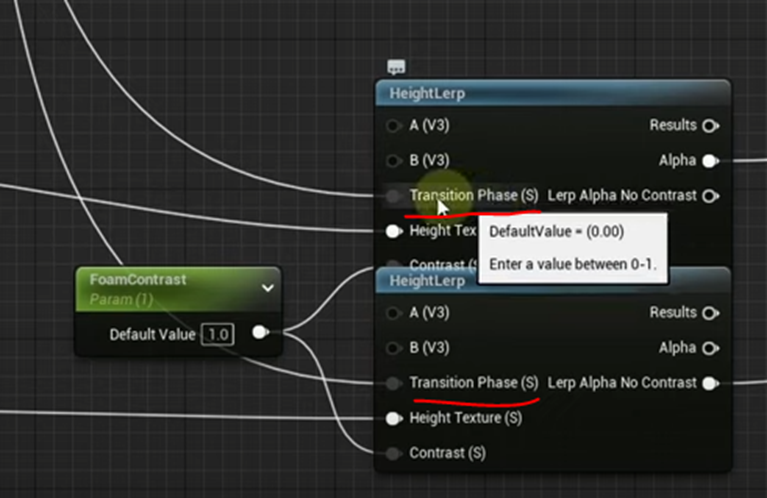Select the bottom HeightLerp node title bar

[x=553, y=281]
